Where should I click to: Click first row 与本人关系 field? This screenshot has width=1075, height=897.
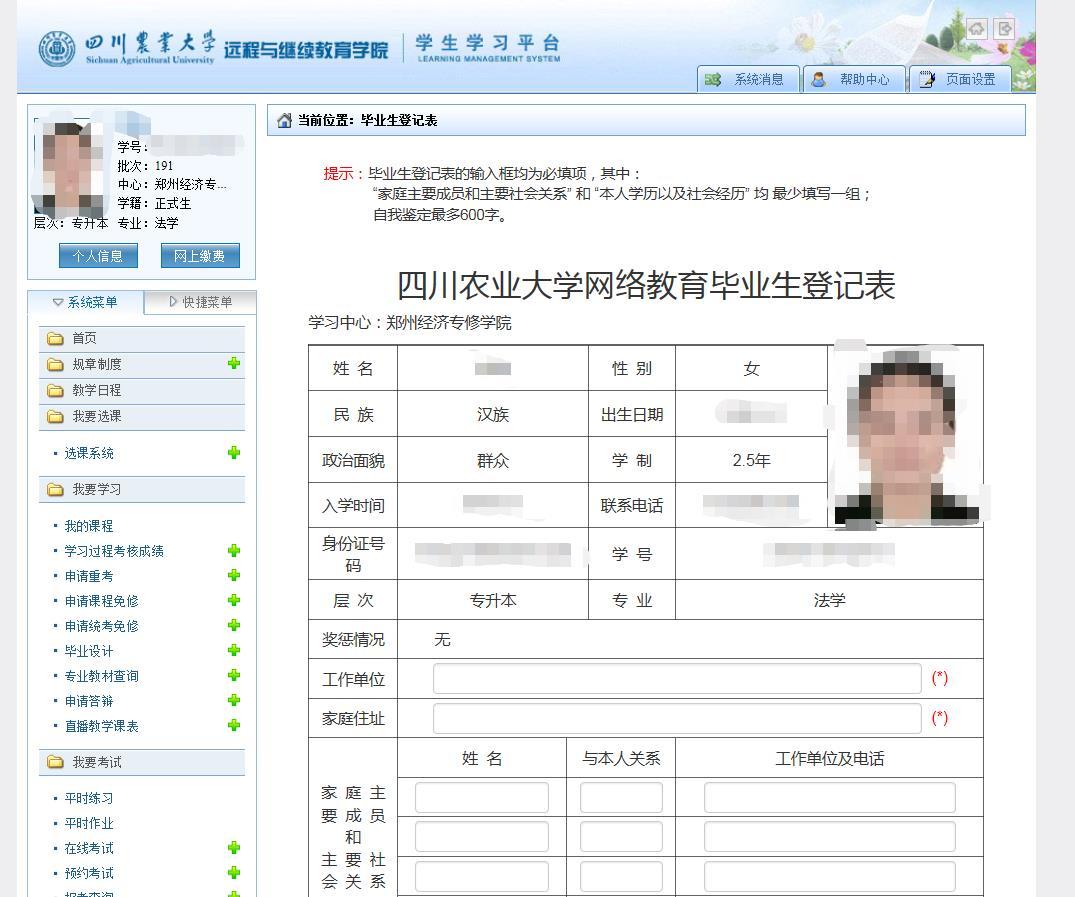(621, 798)
